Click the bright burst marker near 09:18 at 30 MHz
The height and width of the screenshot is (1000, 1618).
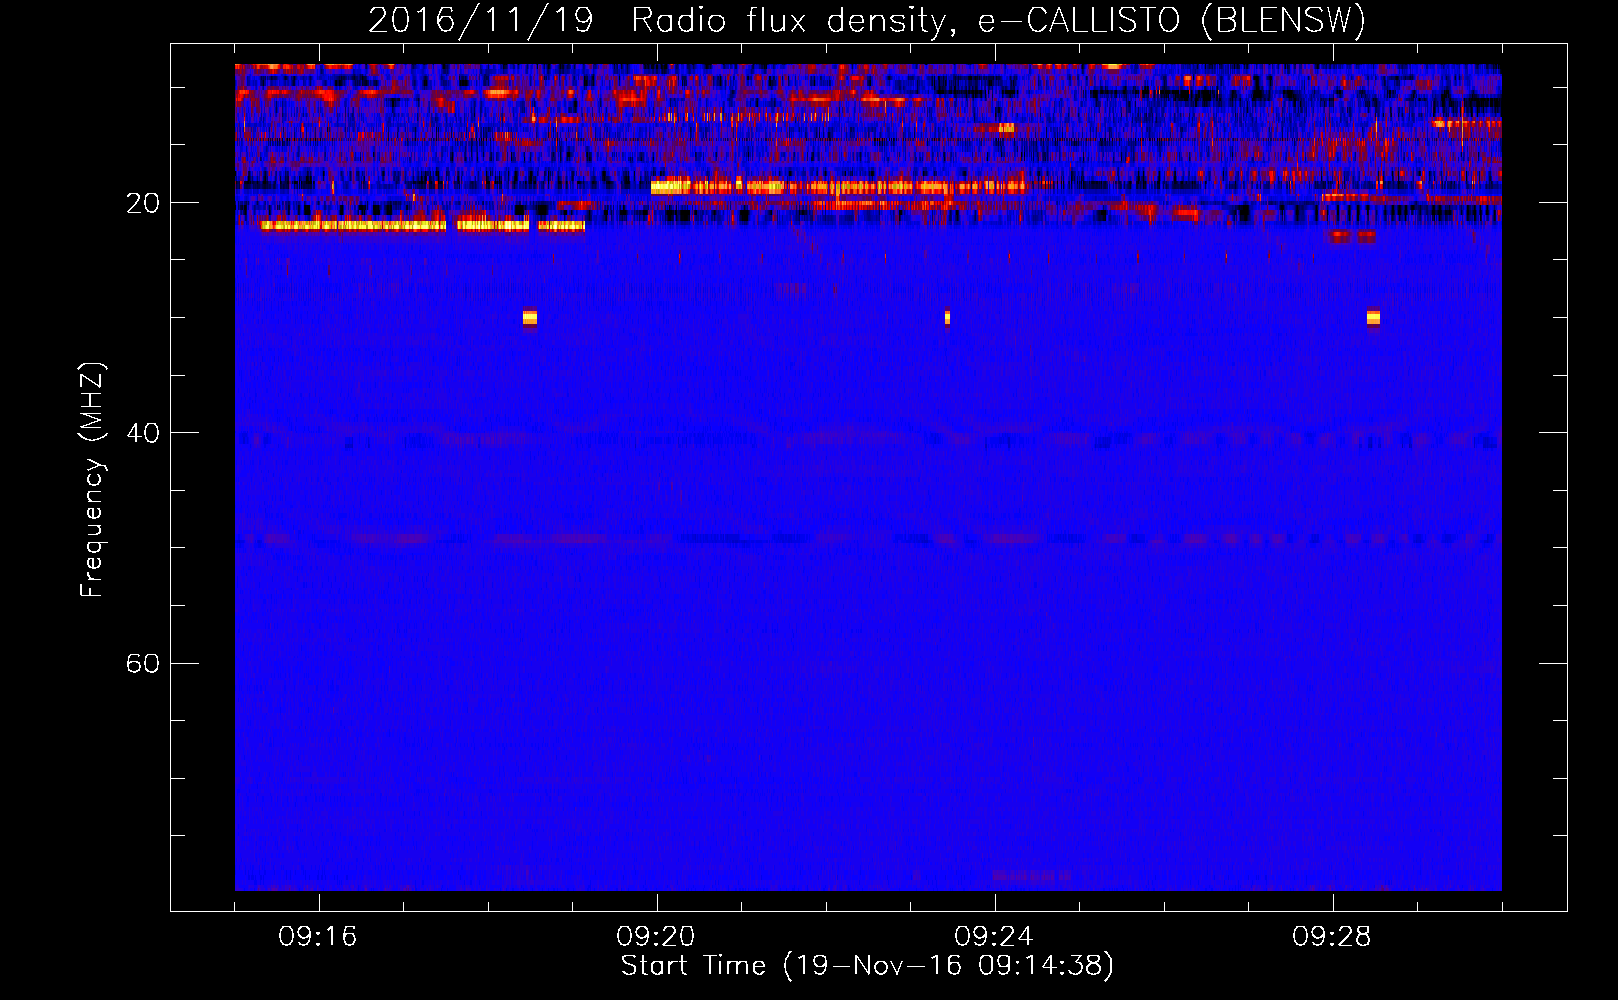tap(530, 318)
